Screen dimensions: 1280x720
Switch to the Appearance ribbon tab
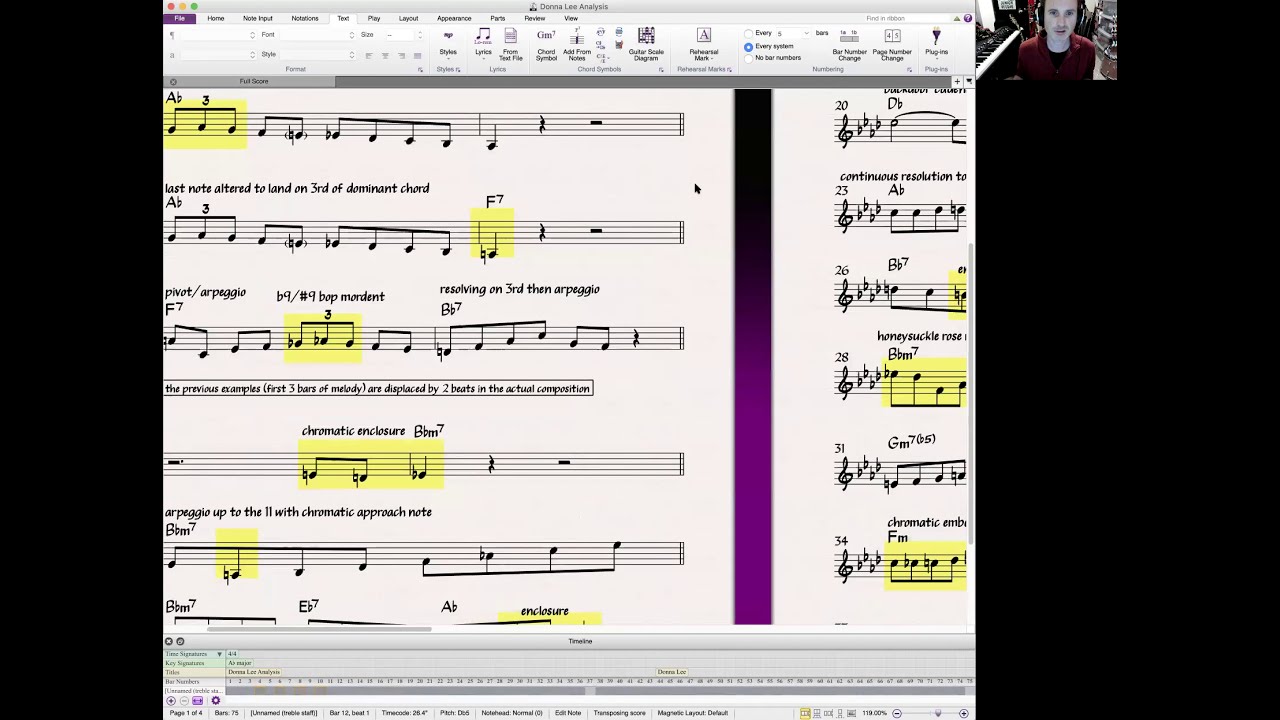(x=454, y=18)
